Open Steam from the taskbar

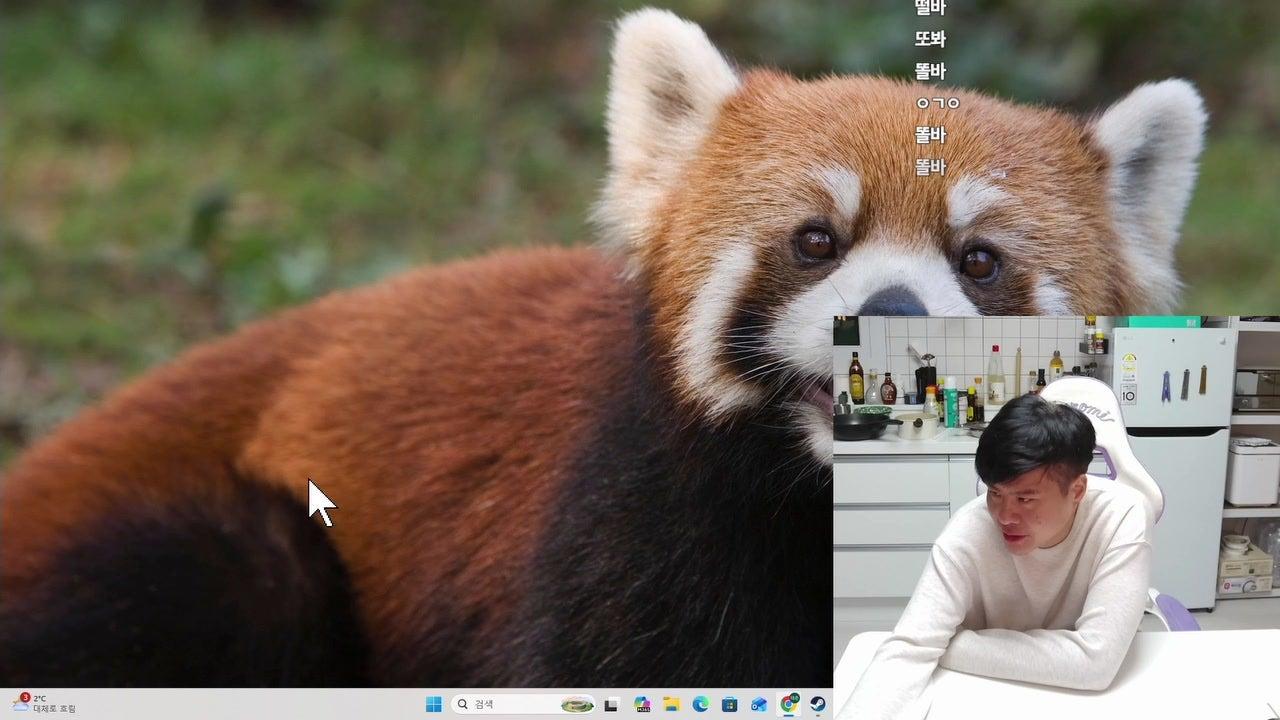(x=817, y=704)
